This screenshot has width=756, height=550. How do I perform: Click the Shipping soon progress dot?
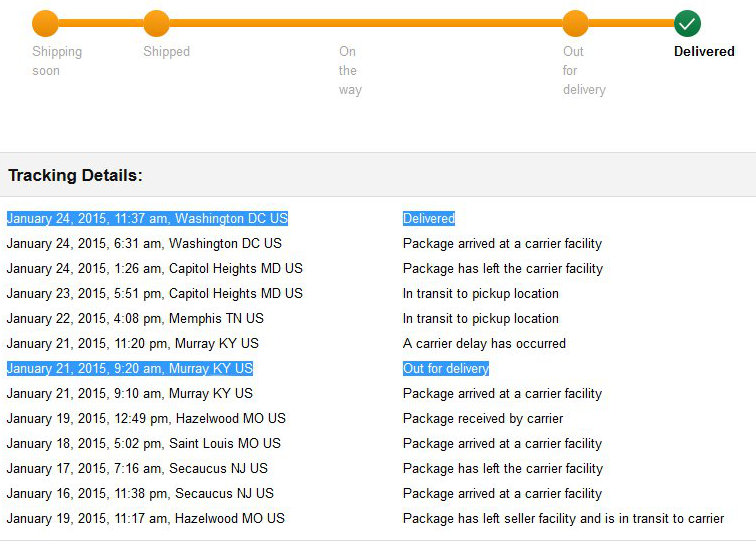[x=45, y=23]
